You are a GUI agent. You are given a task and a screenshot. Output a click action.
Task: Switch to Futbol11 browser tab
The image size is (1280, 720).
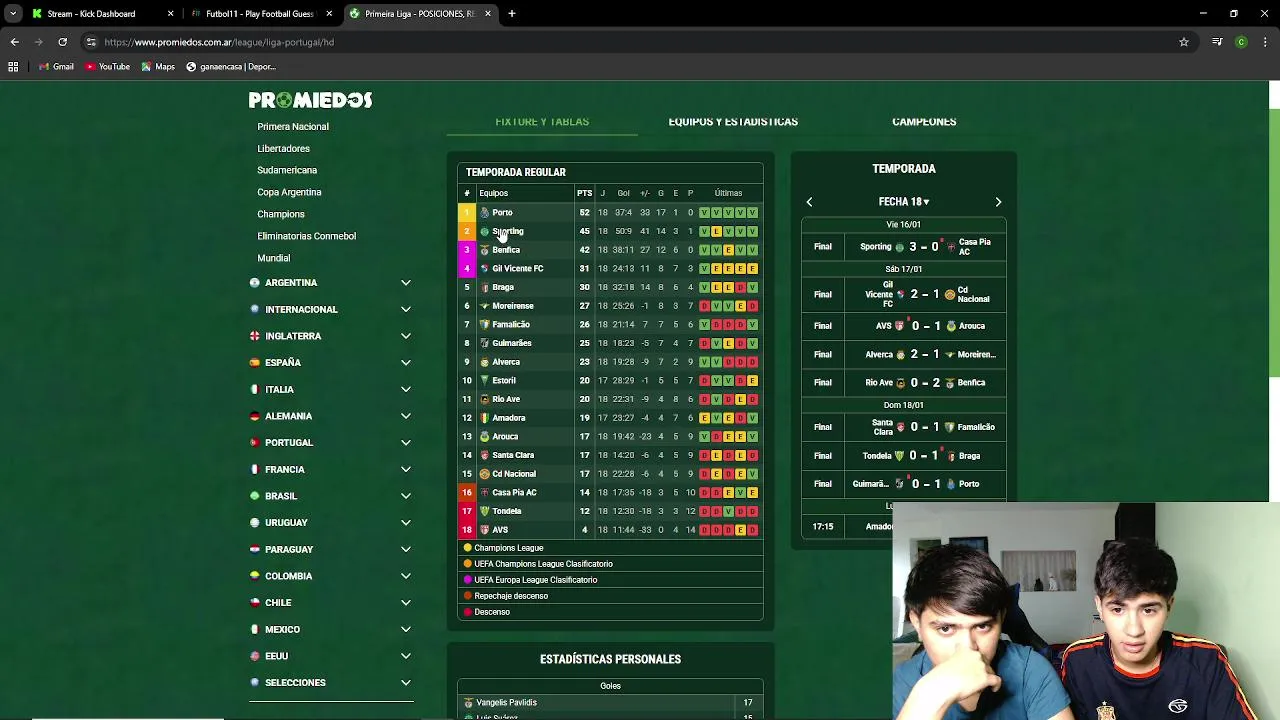(260, 14)
